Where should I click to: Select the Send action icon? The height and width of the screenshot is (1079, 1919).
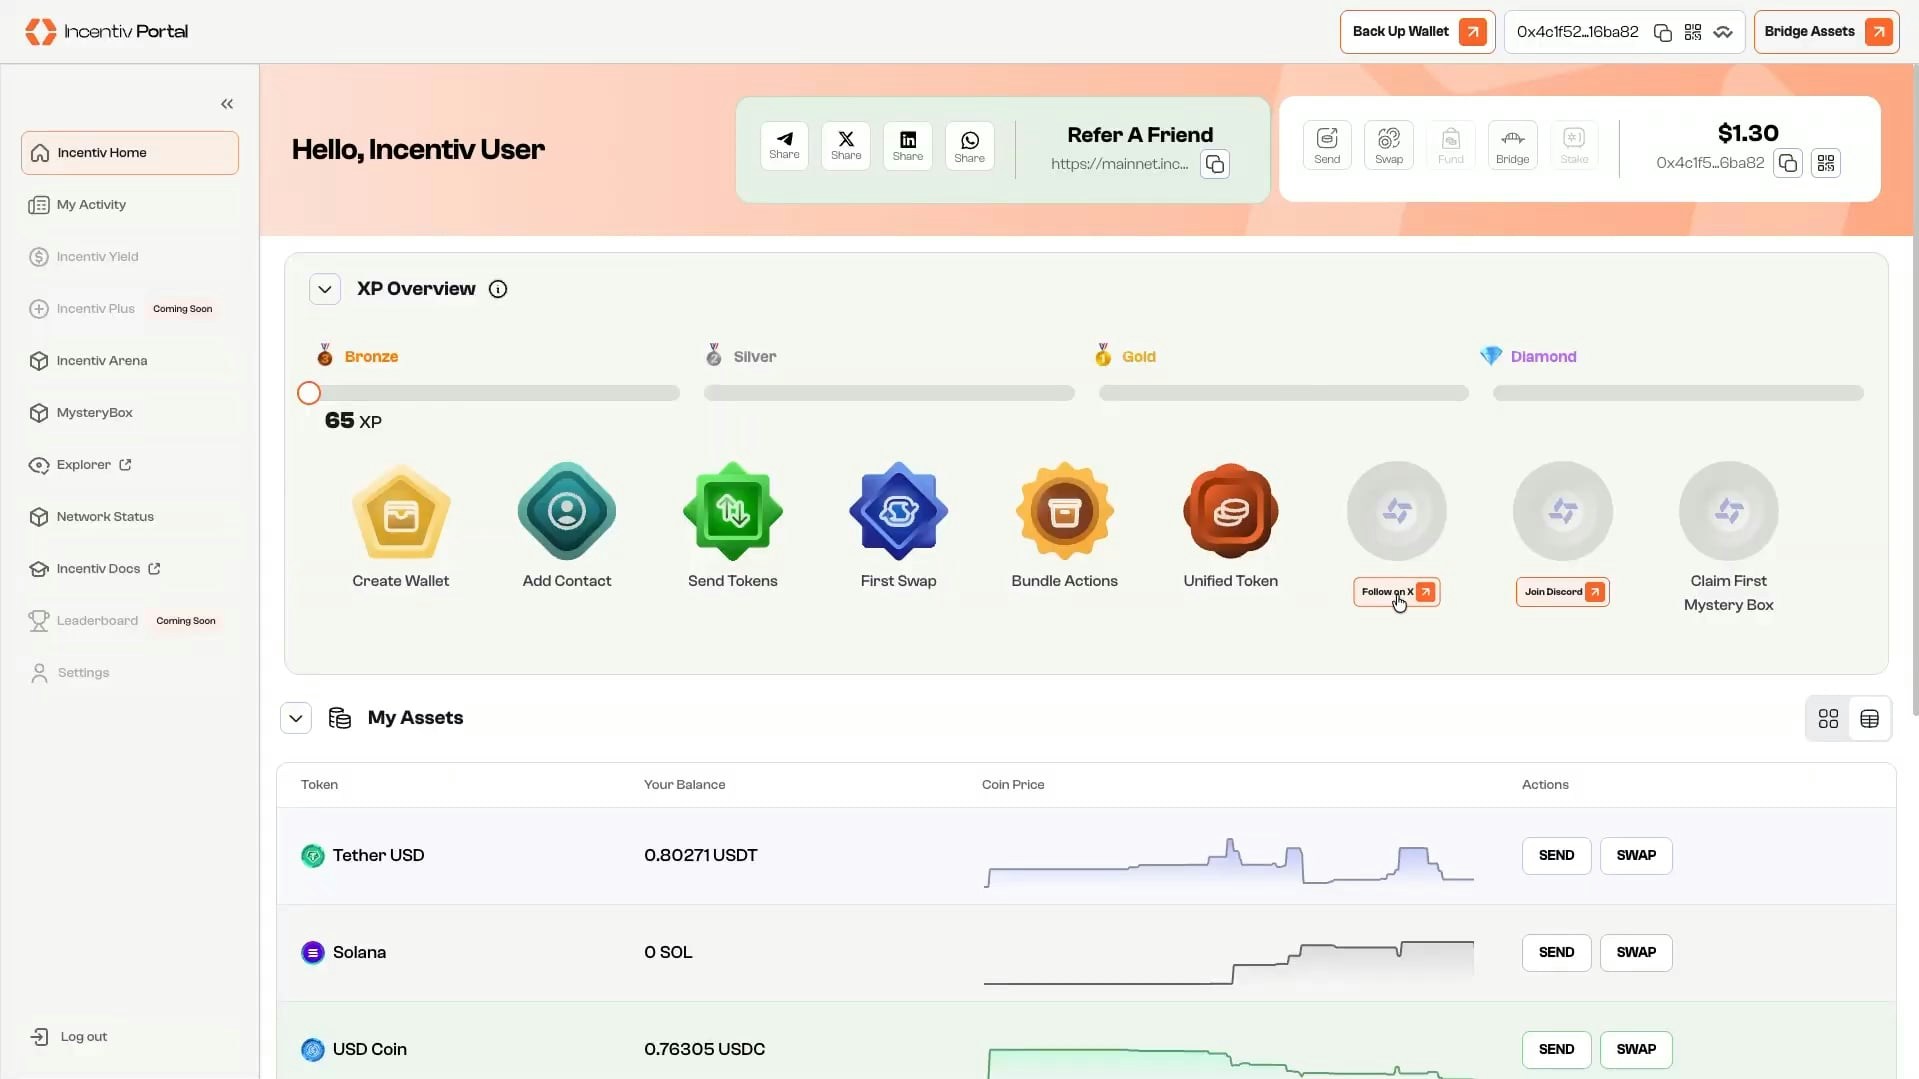pyautogui.click(x=1326, y=144)
